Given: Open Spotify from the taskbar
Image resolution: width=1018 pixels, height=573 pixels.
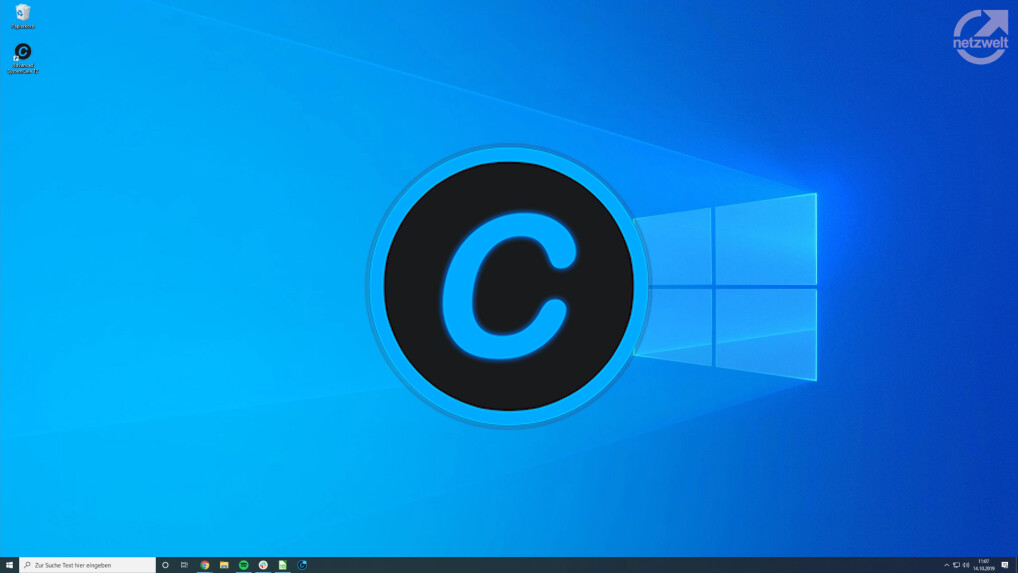Looking at the screenshot, I should point(243,565).
